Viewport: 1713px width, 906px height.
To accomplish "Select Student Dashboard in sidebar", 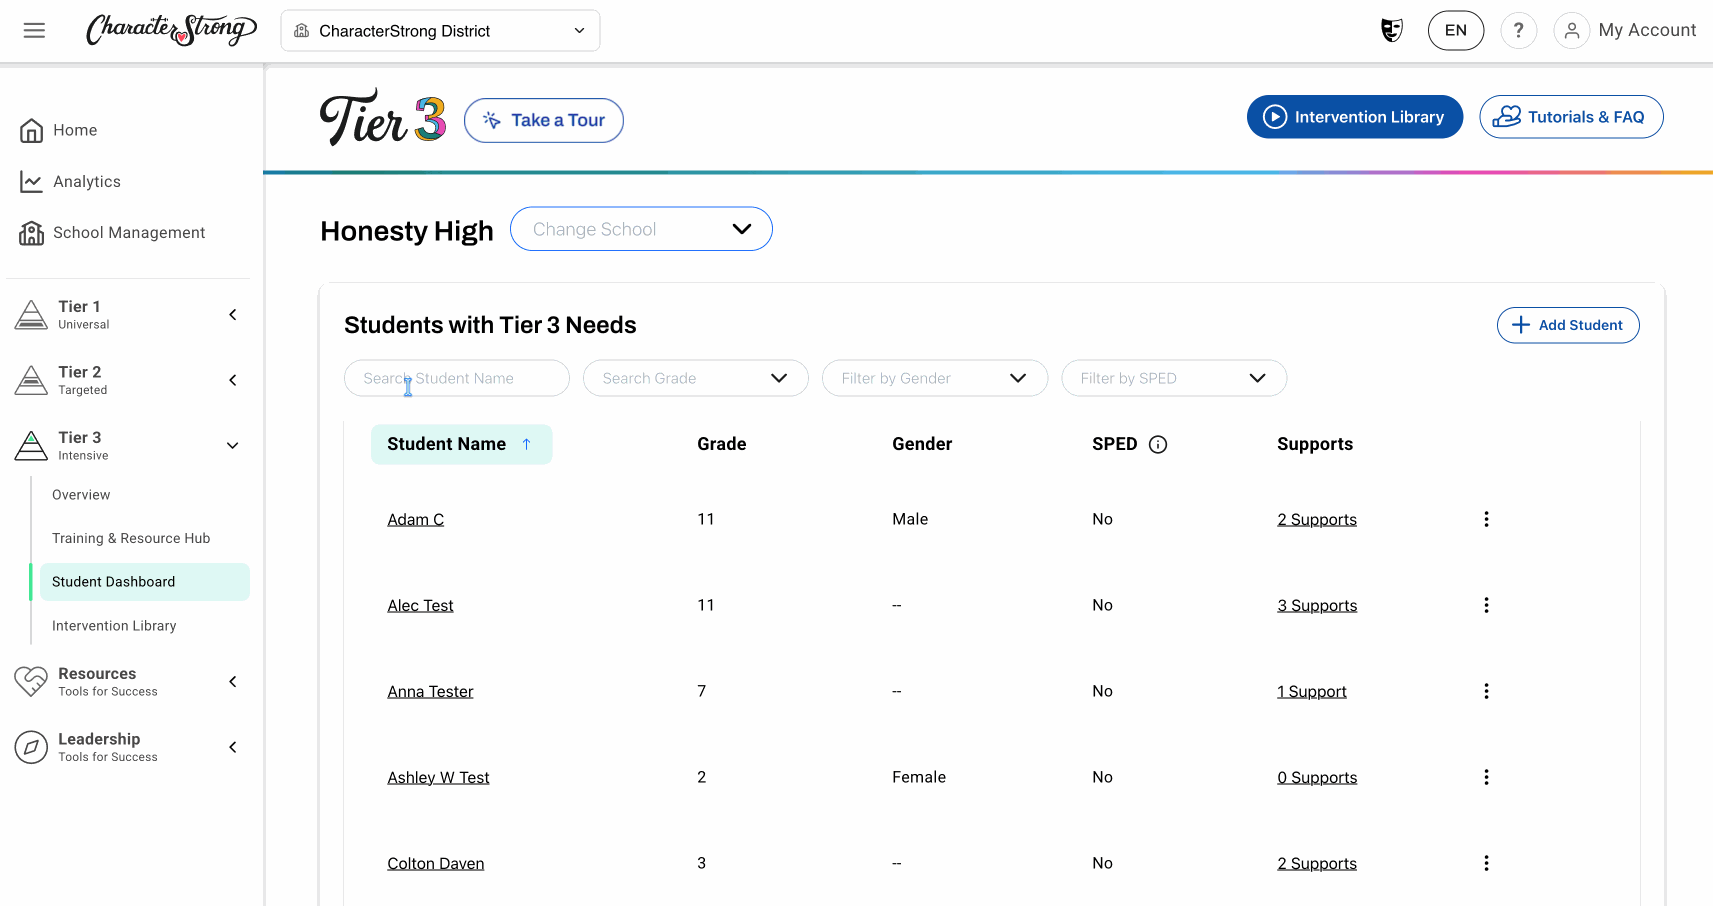I will [x=145, y=582].
